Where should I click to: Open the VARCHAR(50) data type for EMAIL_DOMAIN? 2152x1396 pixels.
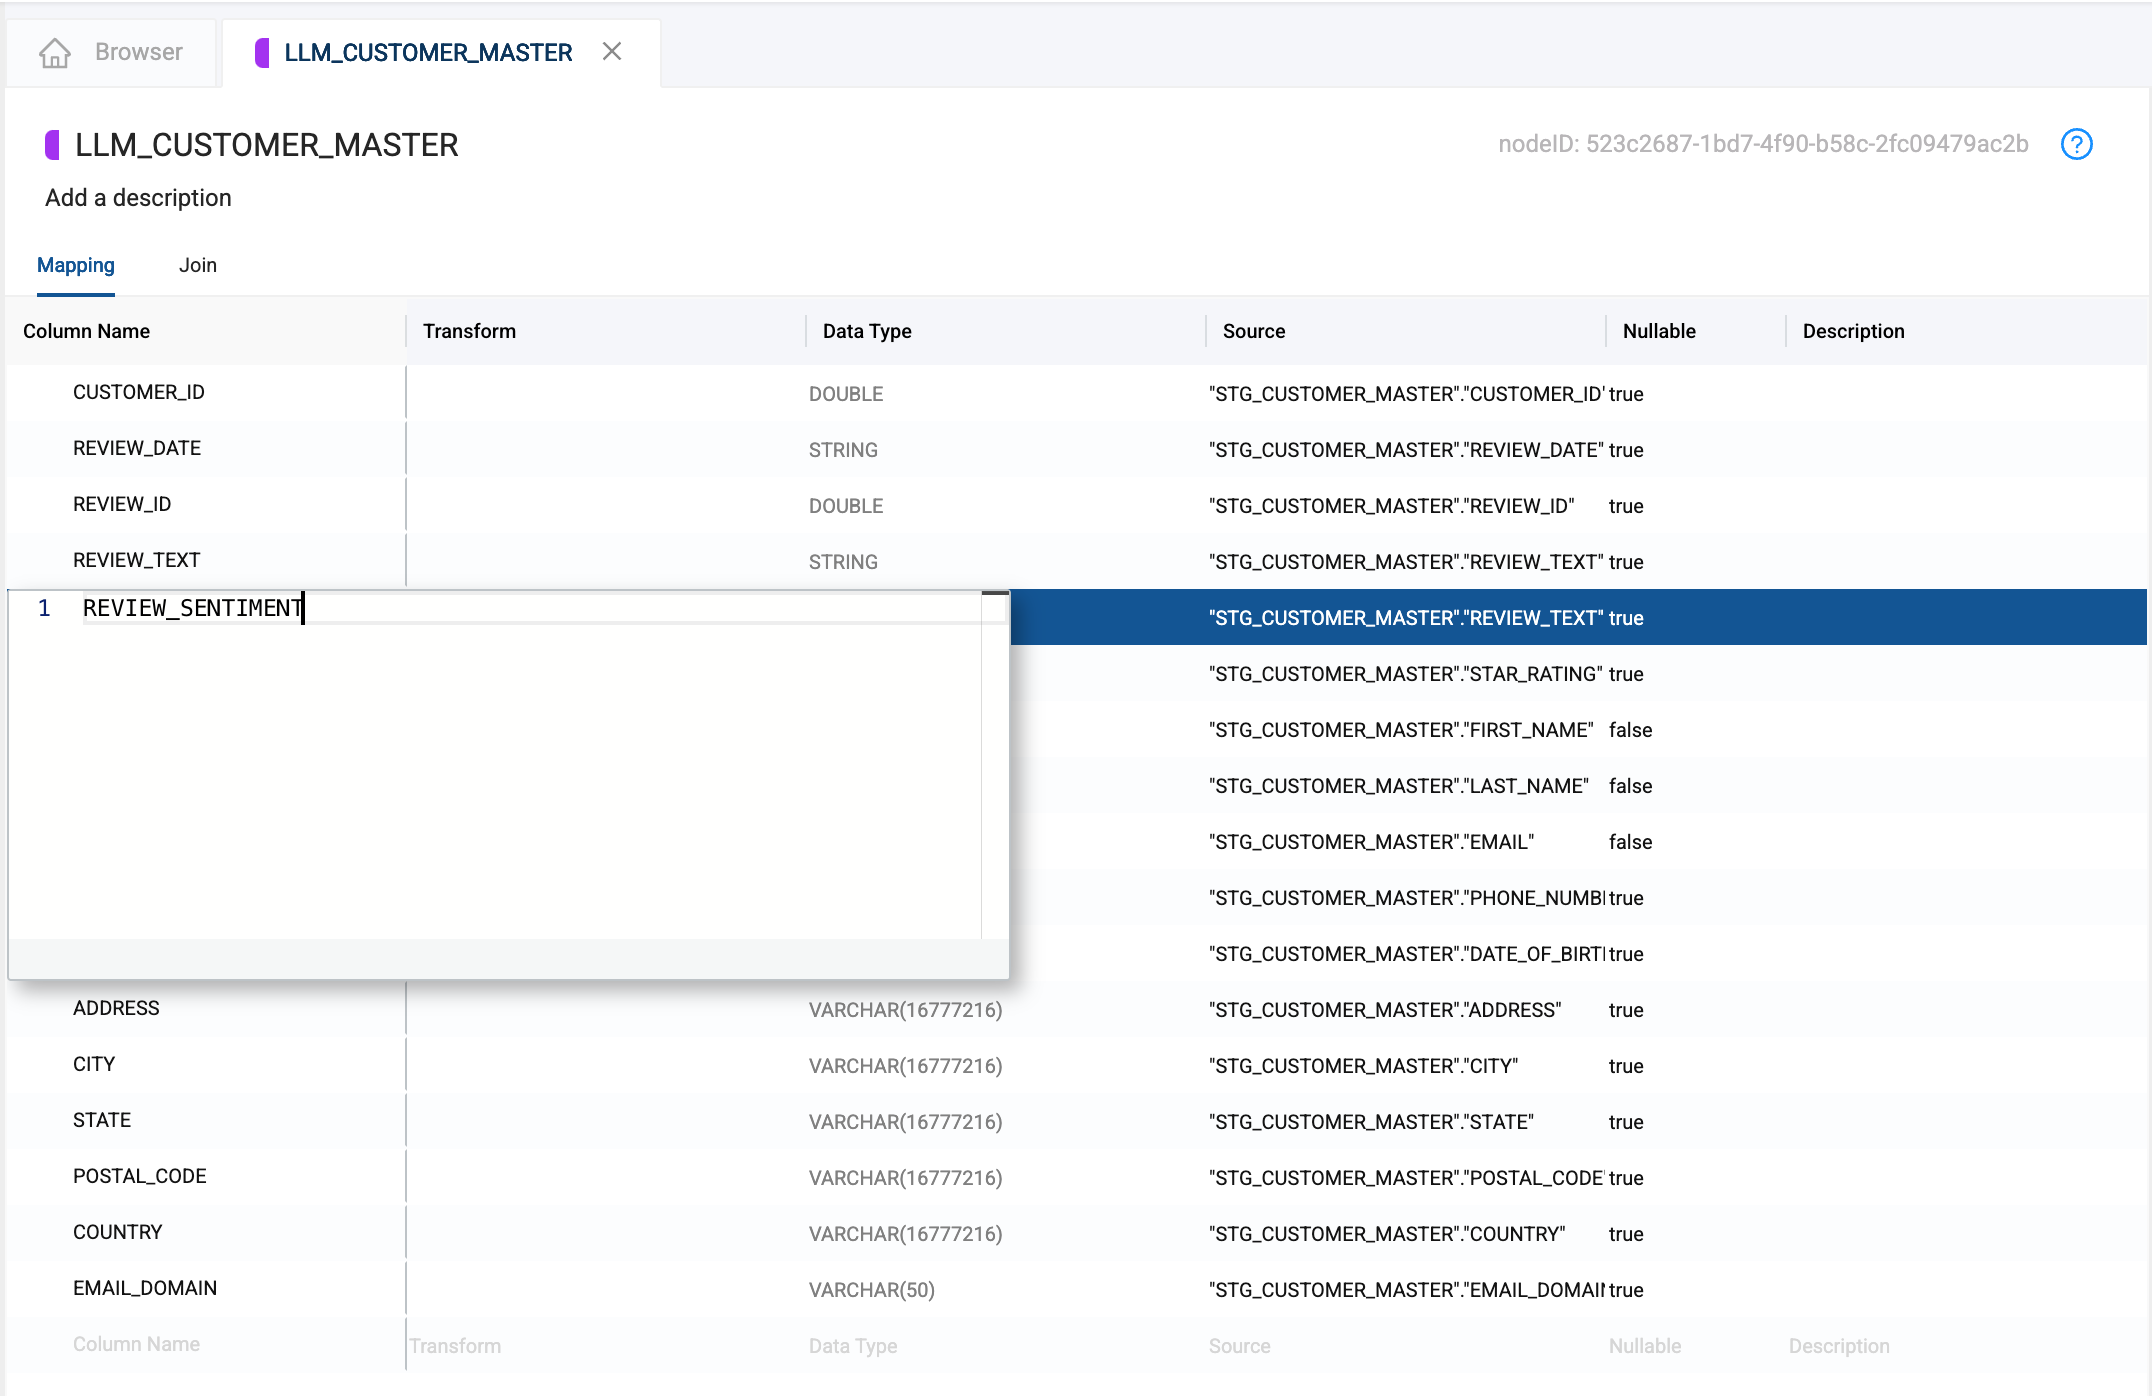click(x=871, y=1290)
